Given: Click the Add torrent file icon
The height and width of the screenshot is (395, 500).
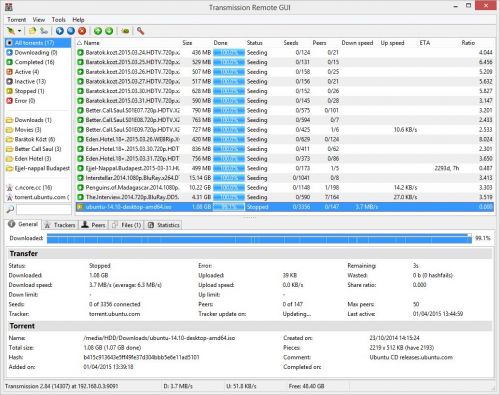Looking at the screenshot, I should pyautogui.click(x=32, y=31).
